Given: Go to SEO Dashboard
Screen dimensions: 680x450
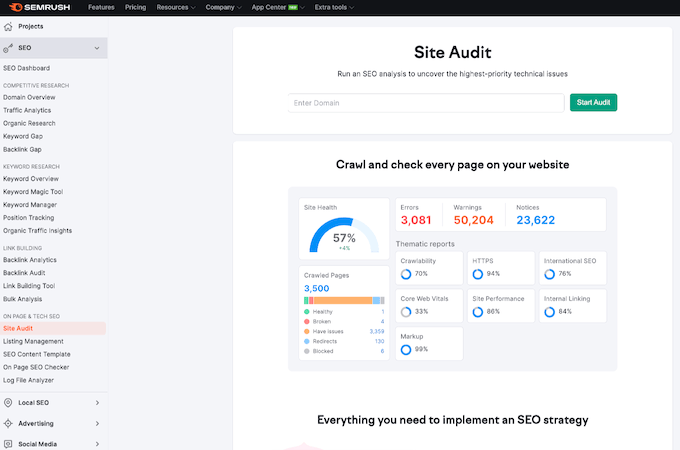Looking at the screenshot, I should (x=26, y=68).
